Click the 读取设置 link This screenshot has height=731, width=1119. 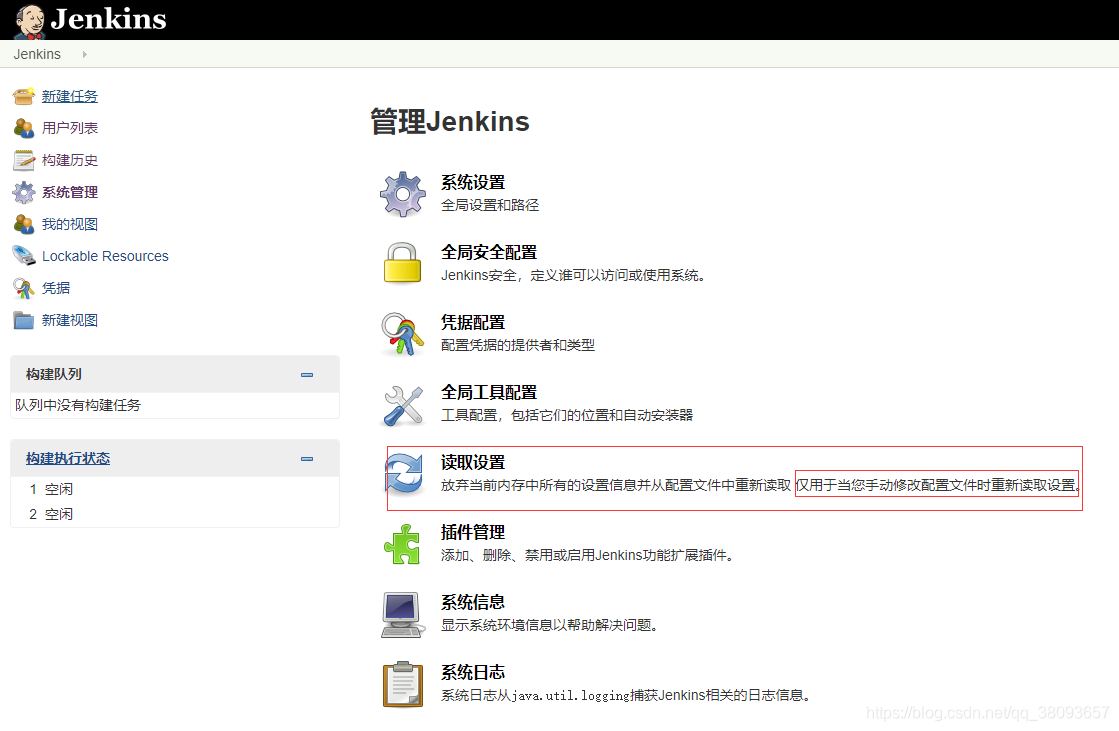coord(473,463)
